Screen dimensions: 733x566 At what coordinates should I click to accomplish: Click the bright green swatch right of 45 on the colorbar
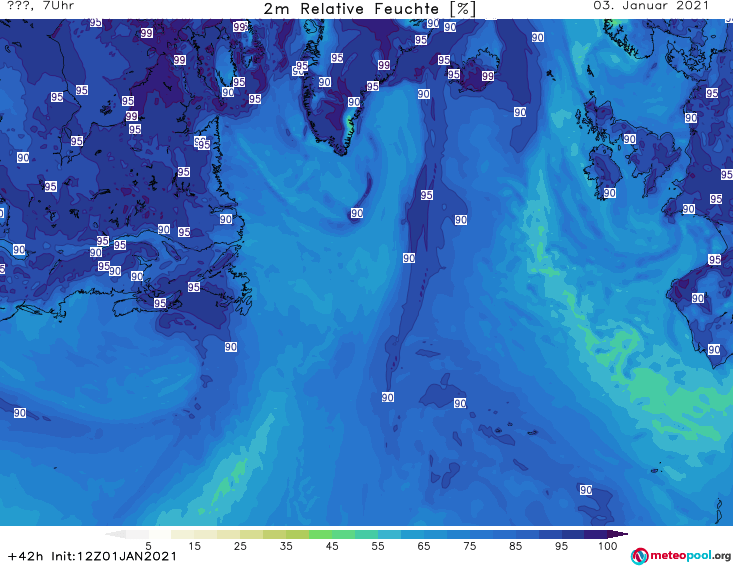pyautogui.click(x=343, y=534)
